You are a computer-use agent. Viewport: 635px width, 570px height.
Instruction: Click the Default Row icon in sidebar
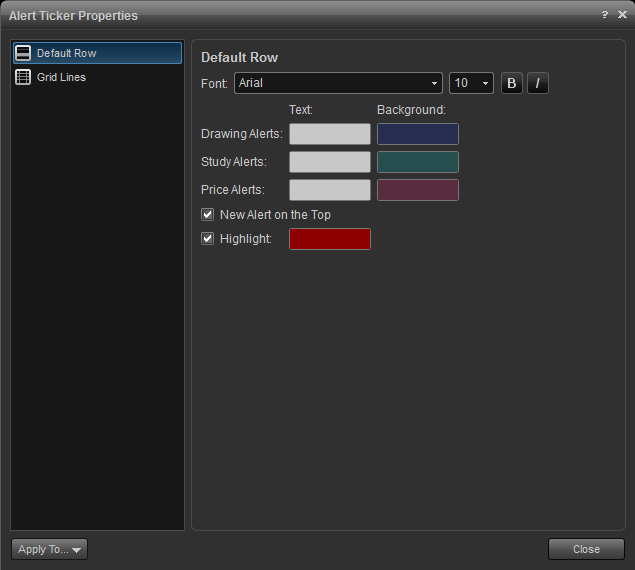click(x=23, y=53)
